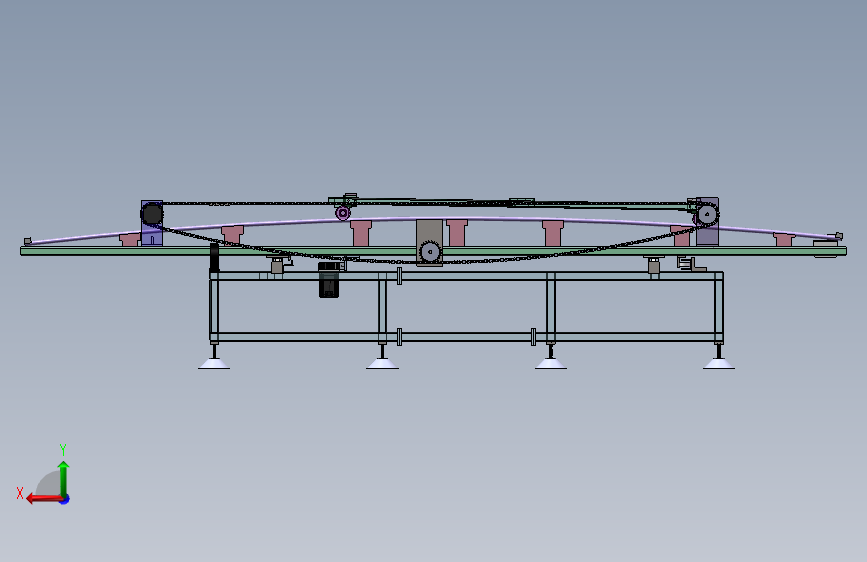This screenshot has height=562, width=867.
Task: Select the black vertical post at frame's left
Action: point(214,258)
